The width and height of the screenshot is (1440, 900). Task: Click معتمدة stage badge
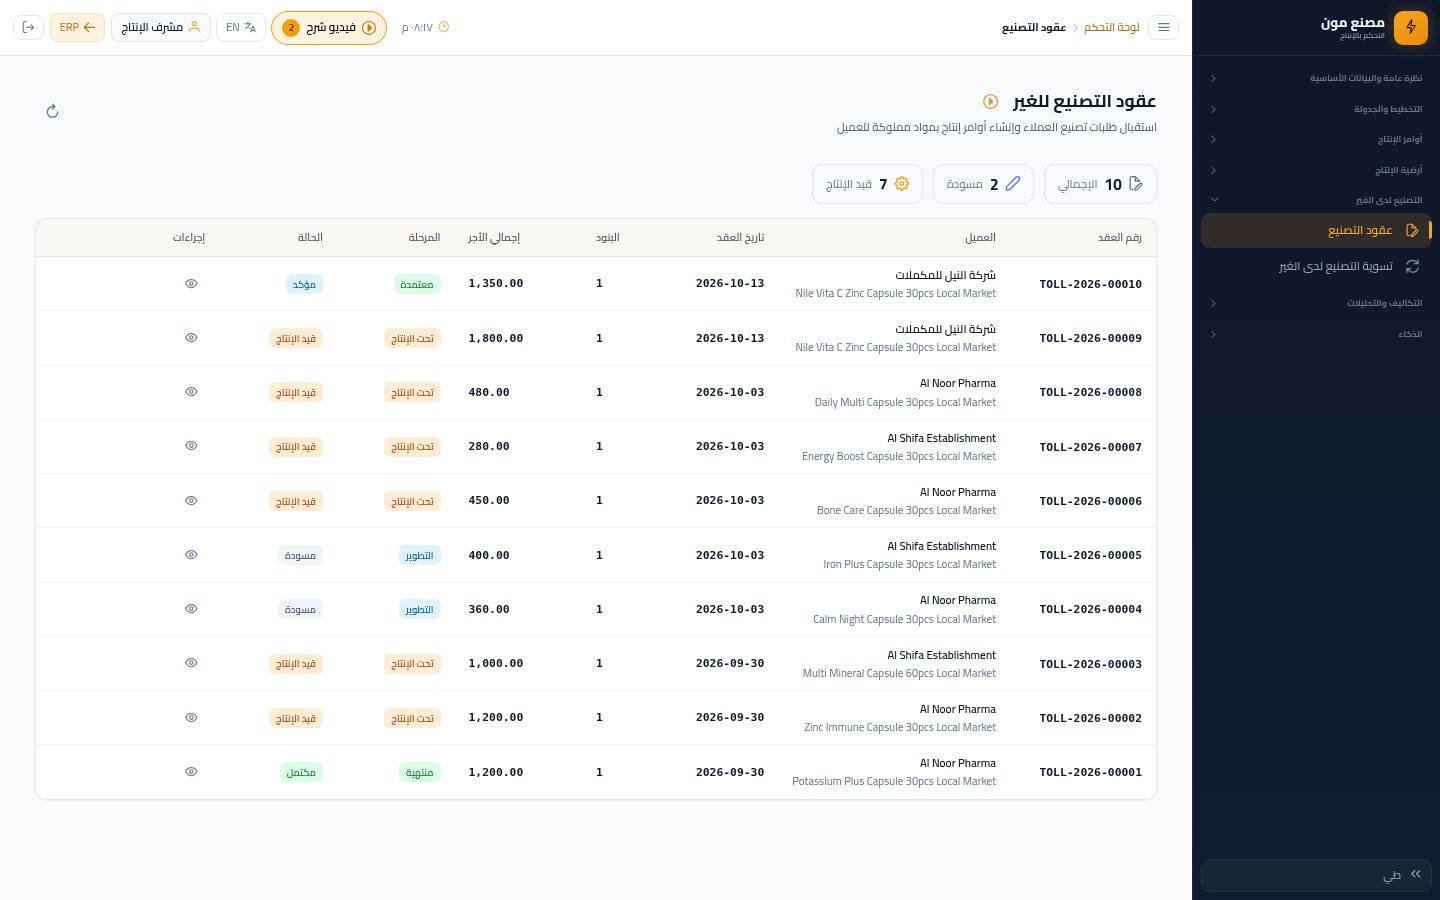417,284
